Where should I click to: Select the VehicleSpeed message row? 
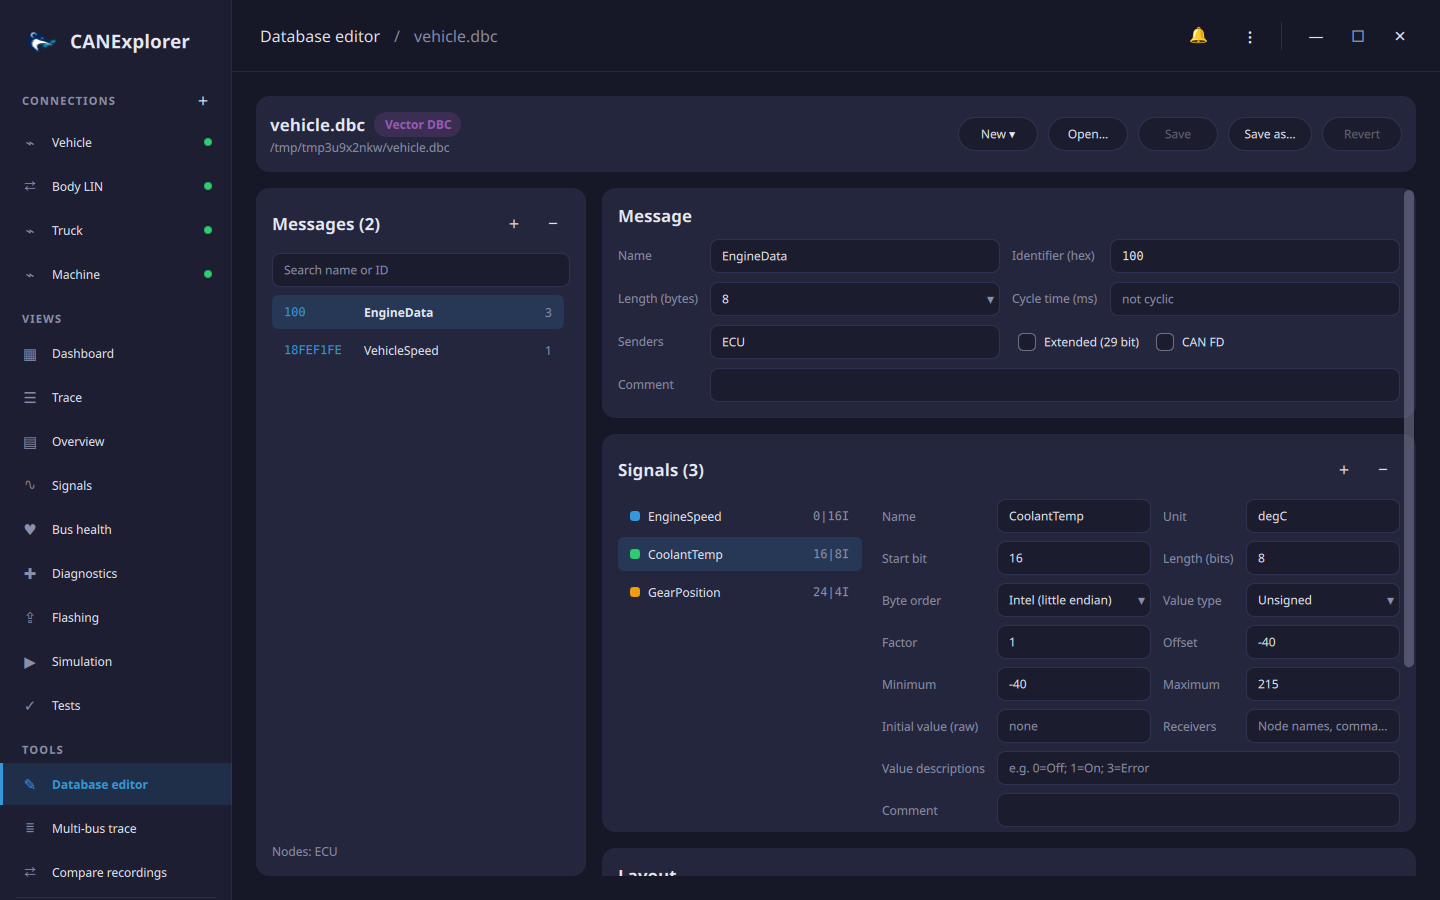pyautogui.click(x=418, y=351)
